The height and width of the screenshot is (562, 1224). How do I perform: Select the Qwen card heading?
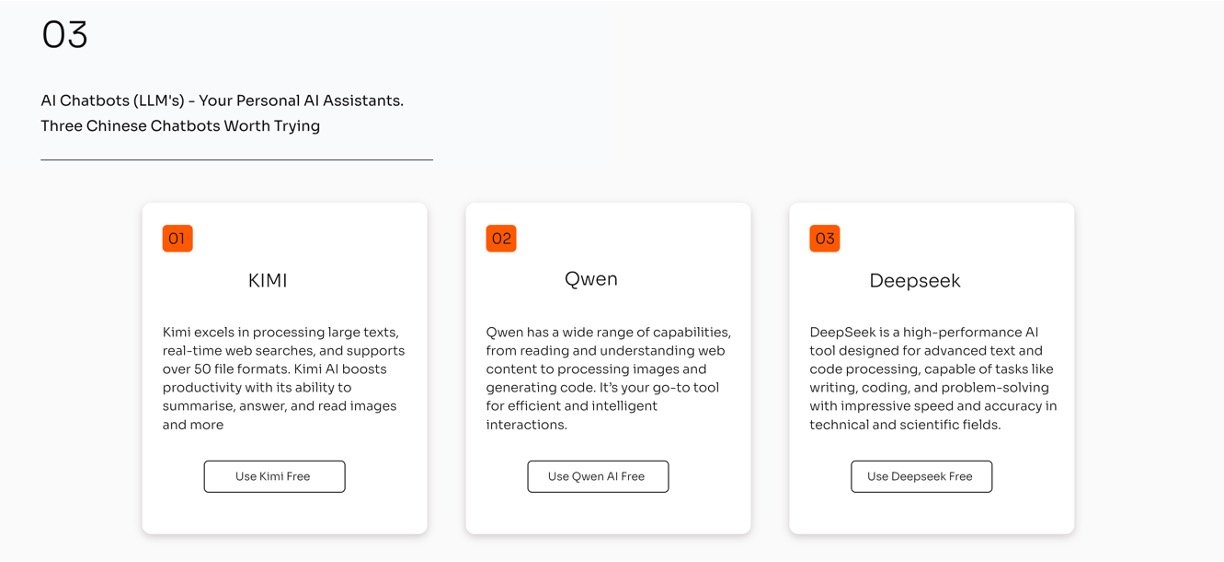click(591, 279)
